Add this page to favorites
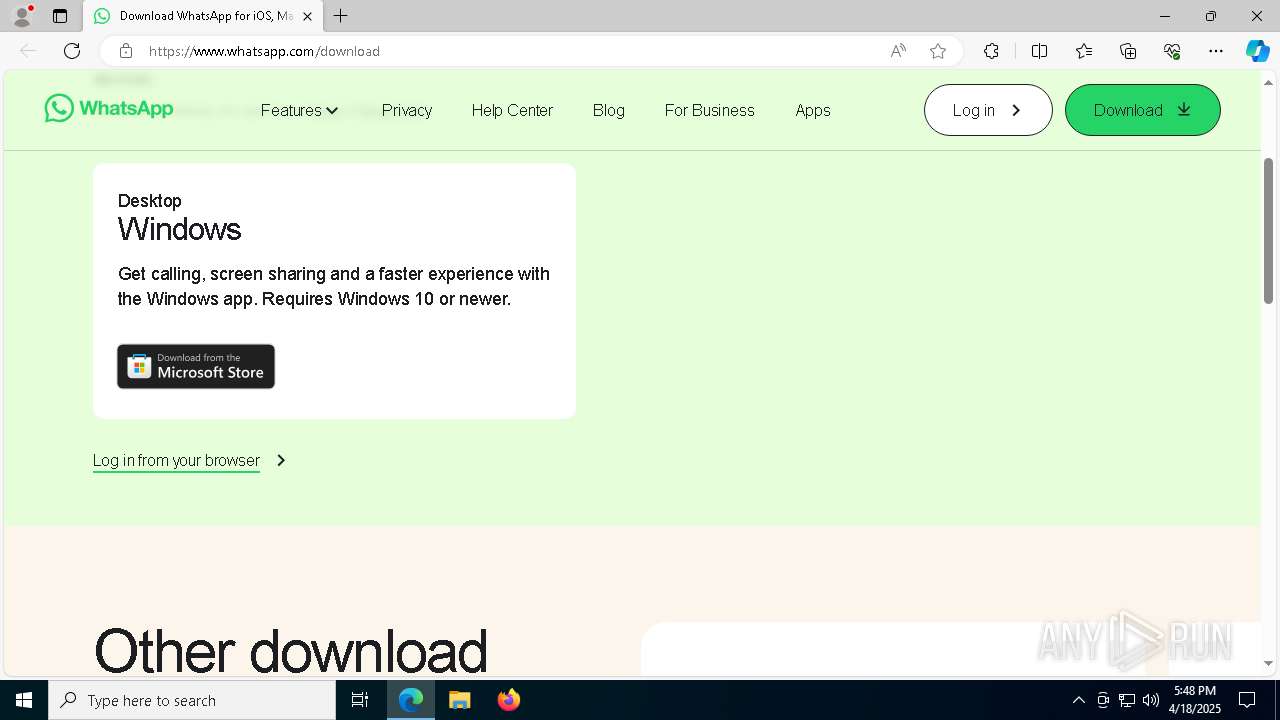The height and width of the screenshot is (720, 1280). point(938,51)
